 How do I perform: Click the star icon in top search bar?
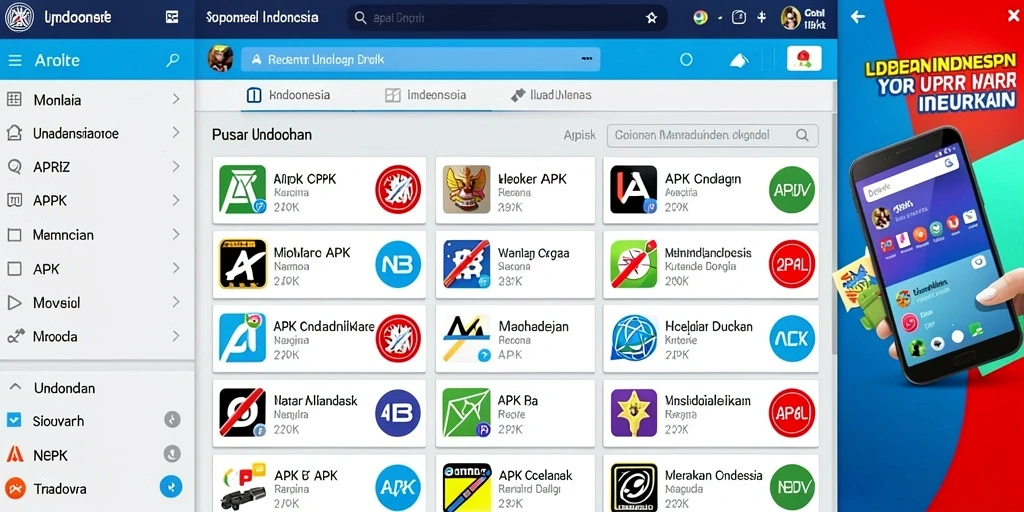click(x=651, y=18)
